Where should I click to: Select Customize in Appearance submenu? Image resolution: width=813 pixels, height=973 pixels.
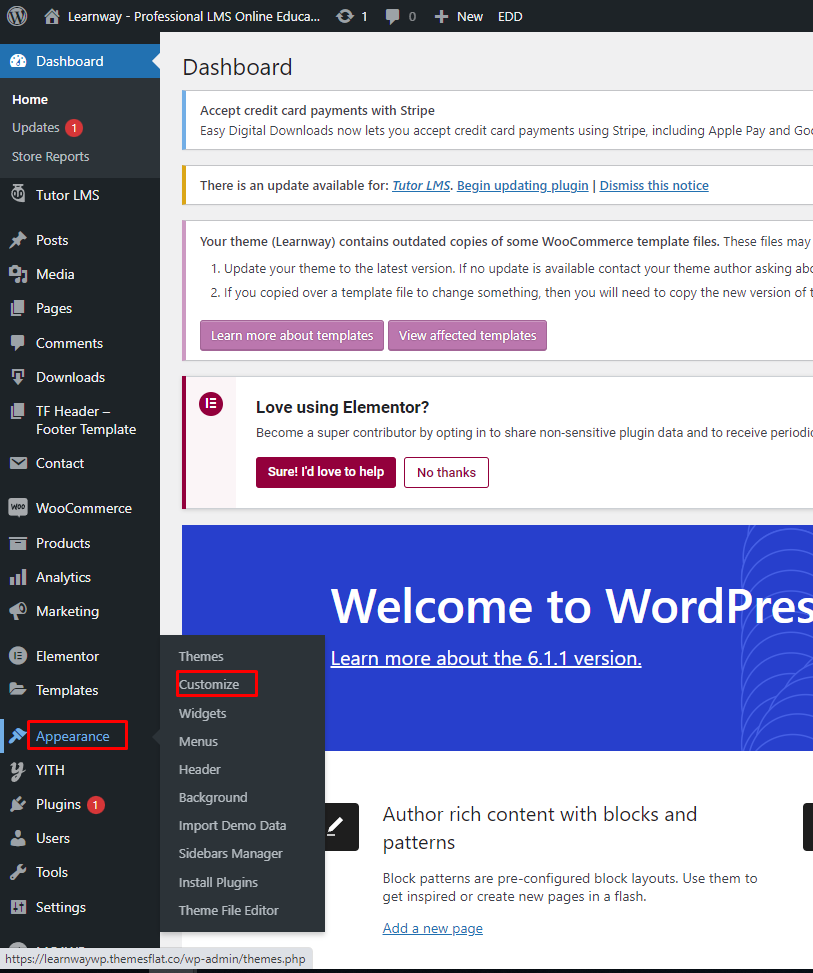209,684
